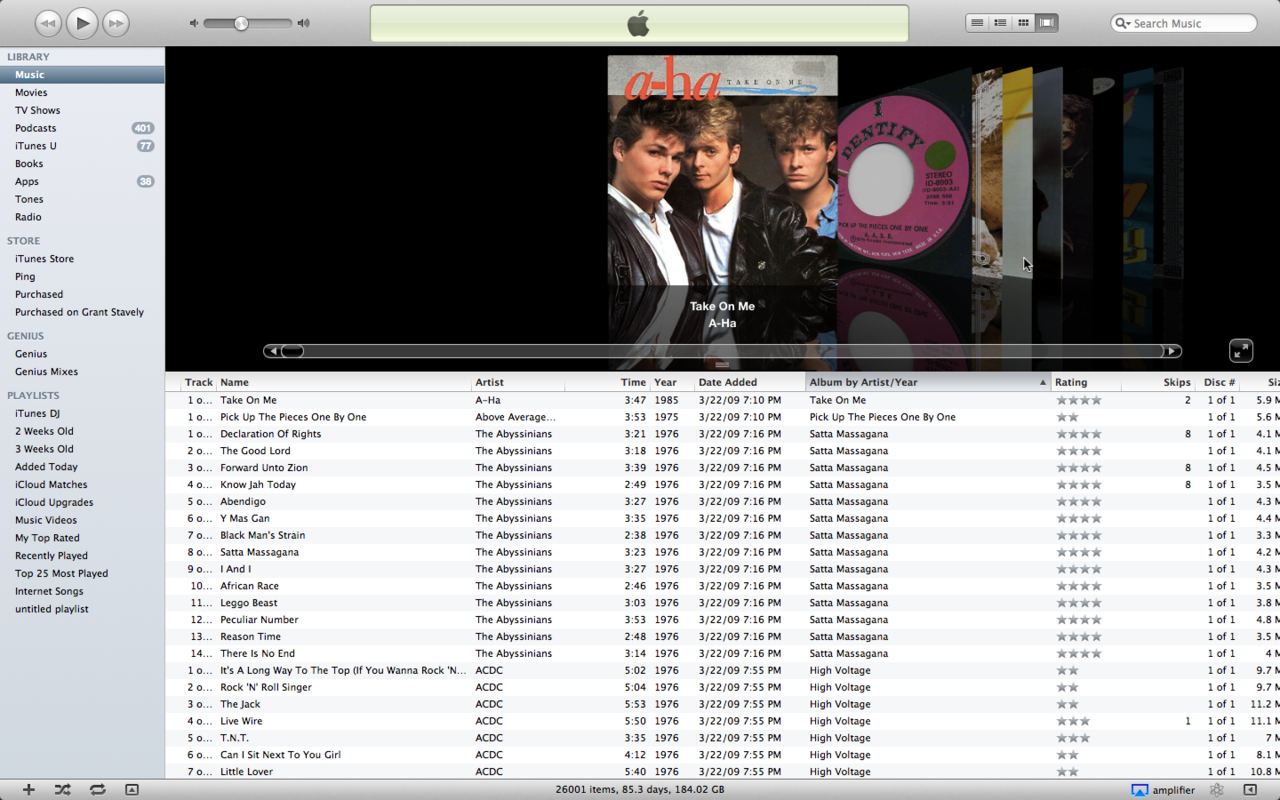
Task: Open the AirPlay amplifier speaker menu
Action: click(x=1163, y=790)
